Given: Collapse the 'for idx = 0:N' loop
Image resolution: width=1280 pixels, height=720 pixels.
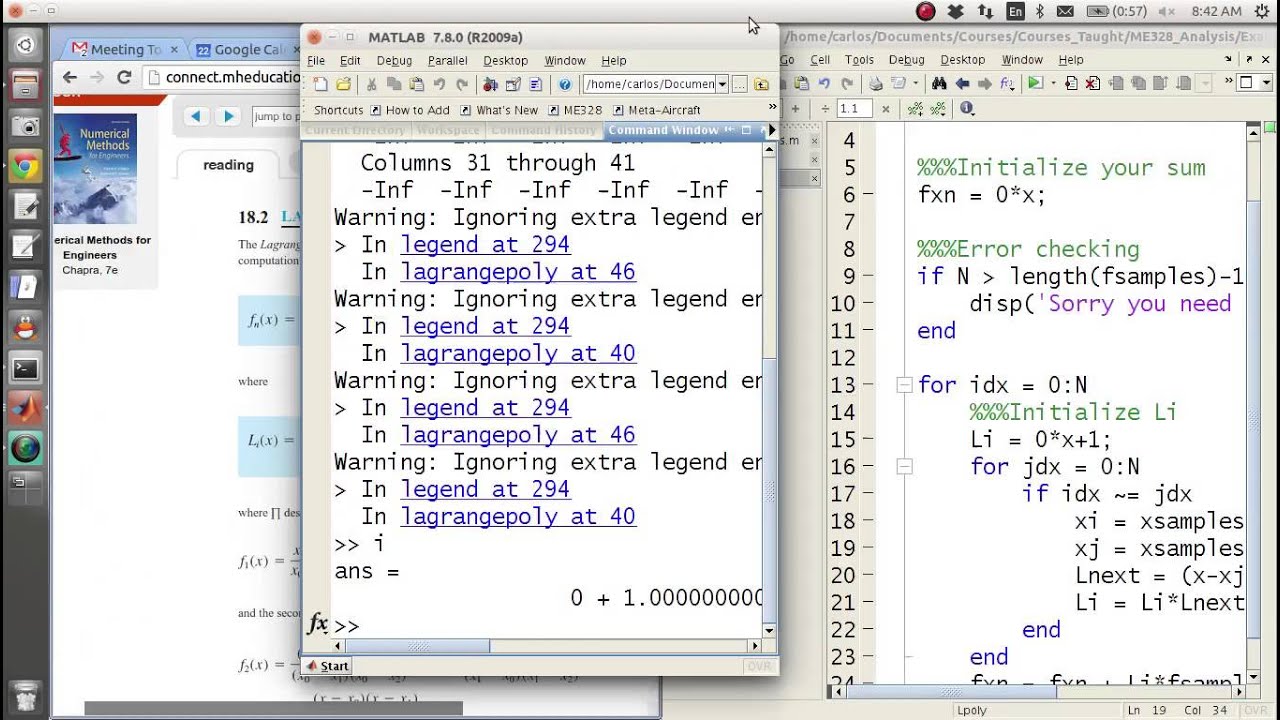Looking at the screenshot, I should tap(904, 385).
